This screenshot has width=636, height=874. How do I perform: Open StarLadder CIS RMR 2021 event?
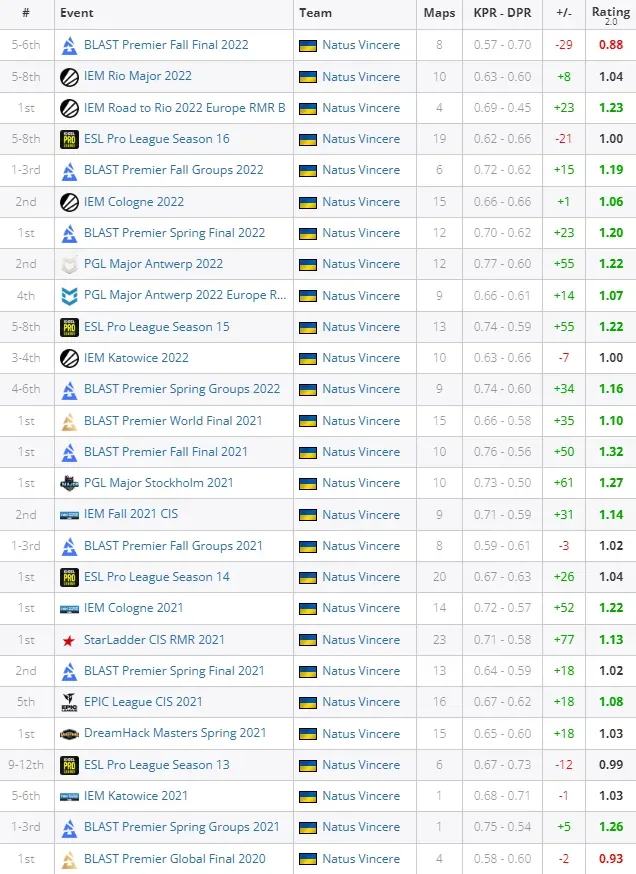[154, 640]
